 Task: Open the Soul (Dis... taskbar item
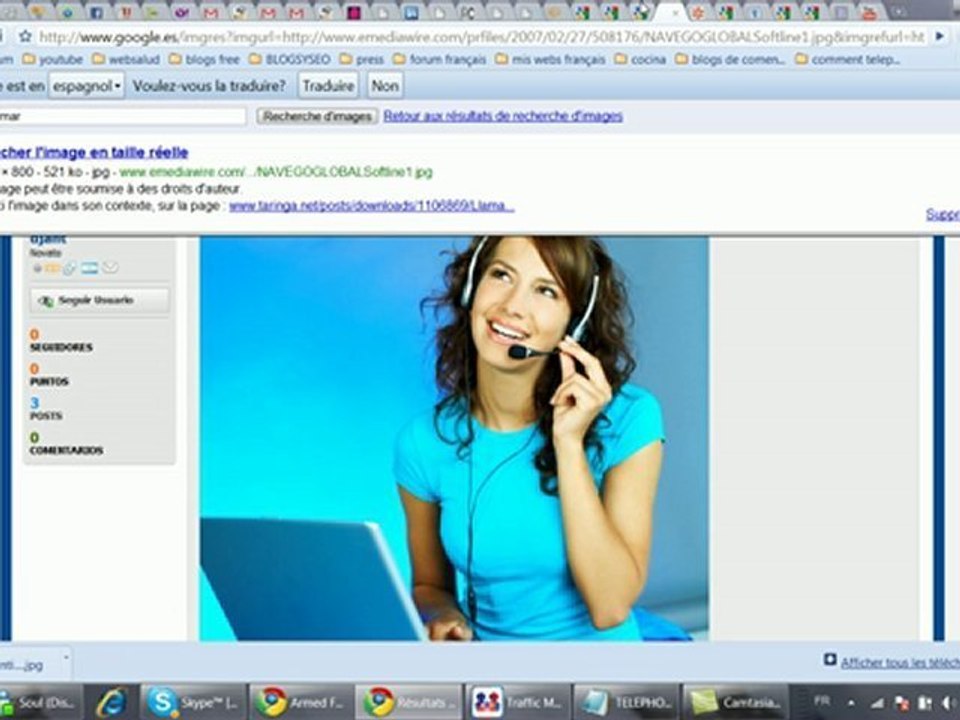click(x=40, y=702)
